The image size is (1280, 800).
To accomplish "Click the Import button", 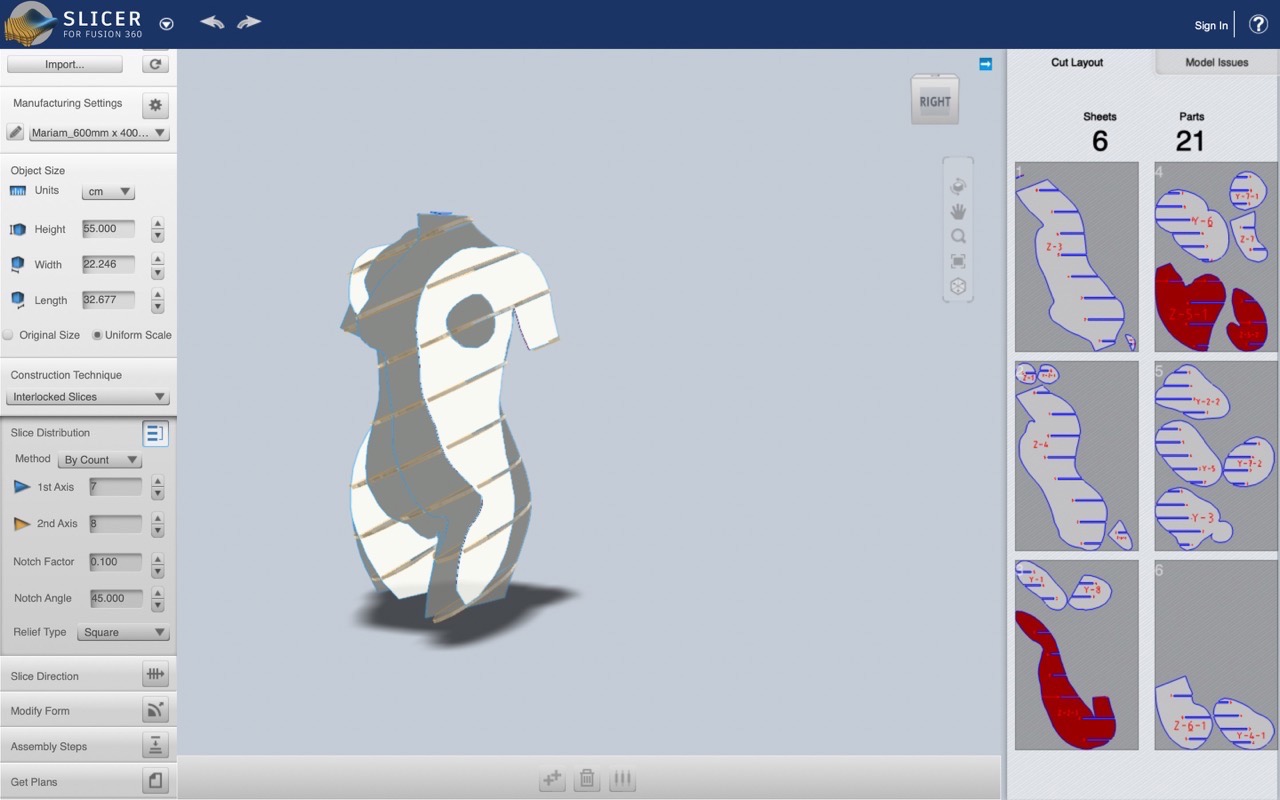I will point(65,64).
